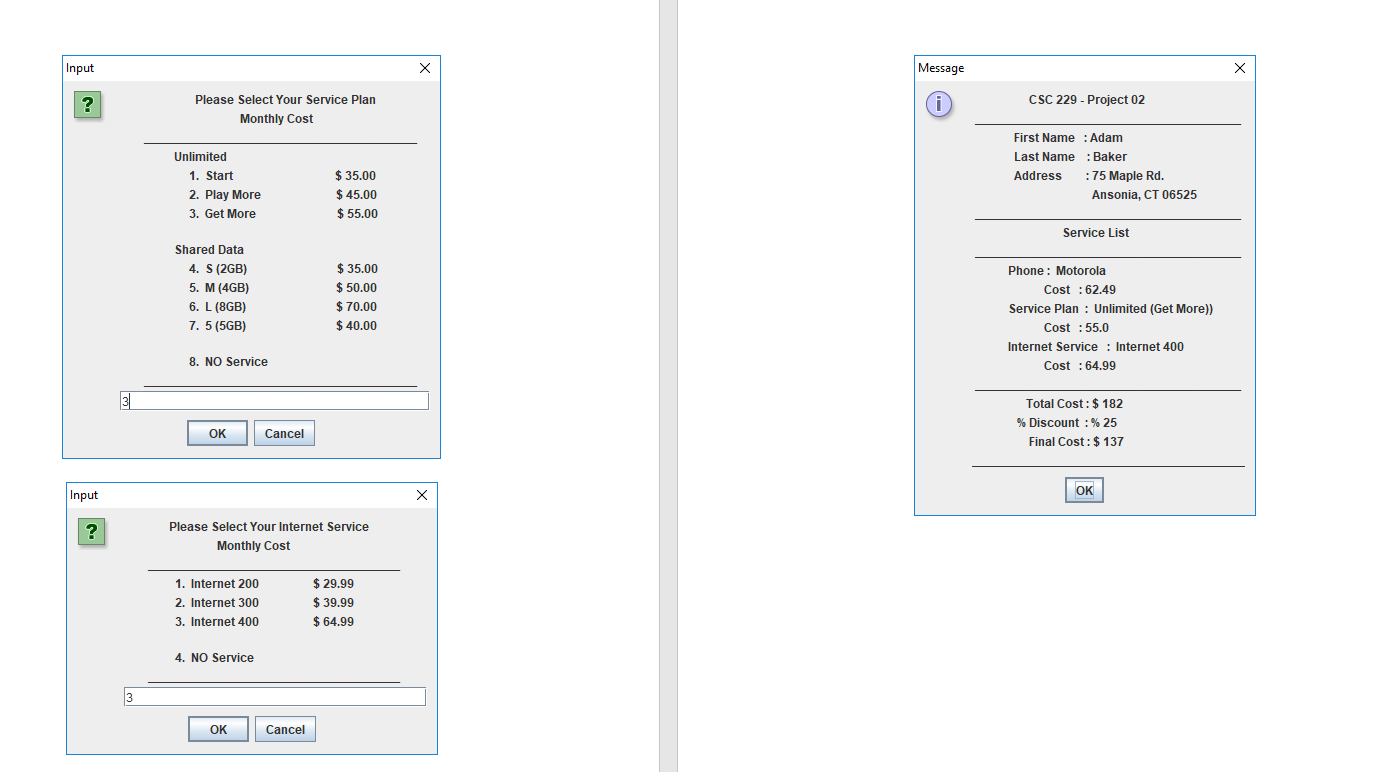Focus the Internet Service input field
The height and width of the screenshot is (772, 1384).
[275, 697]
